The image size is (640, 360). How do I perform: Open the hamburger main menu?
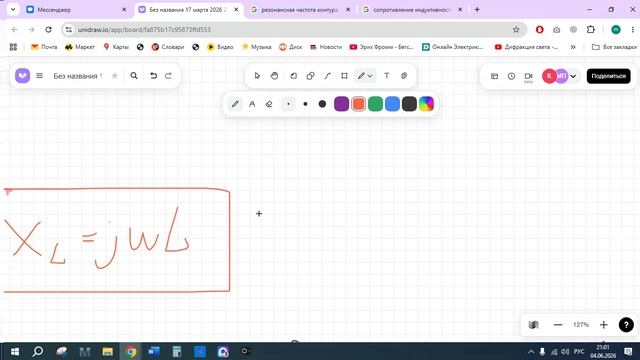click(x=40, y=76)
